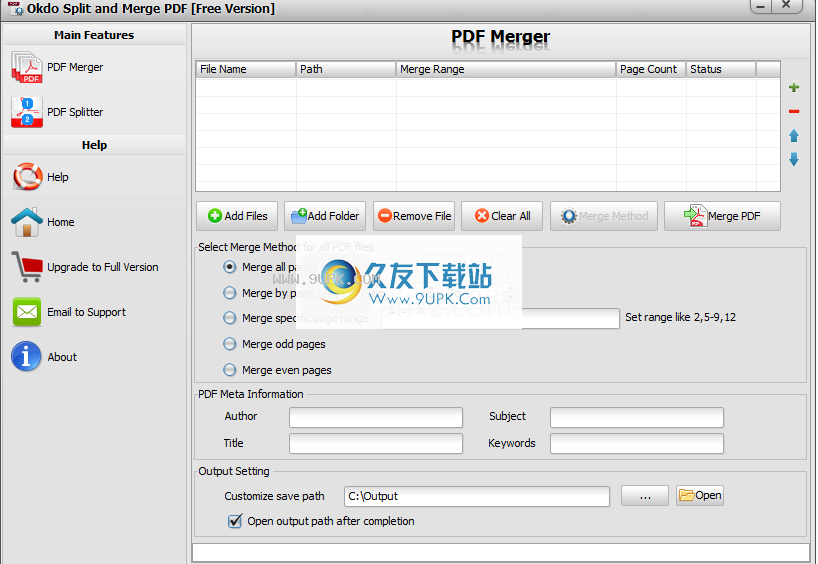
Task: Click the Home house icon
Action: 27,222
